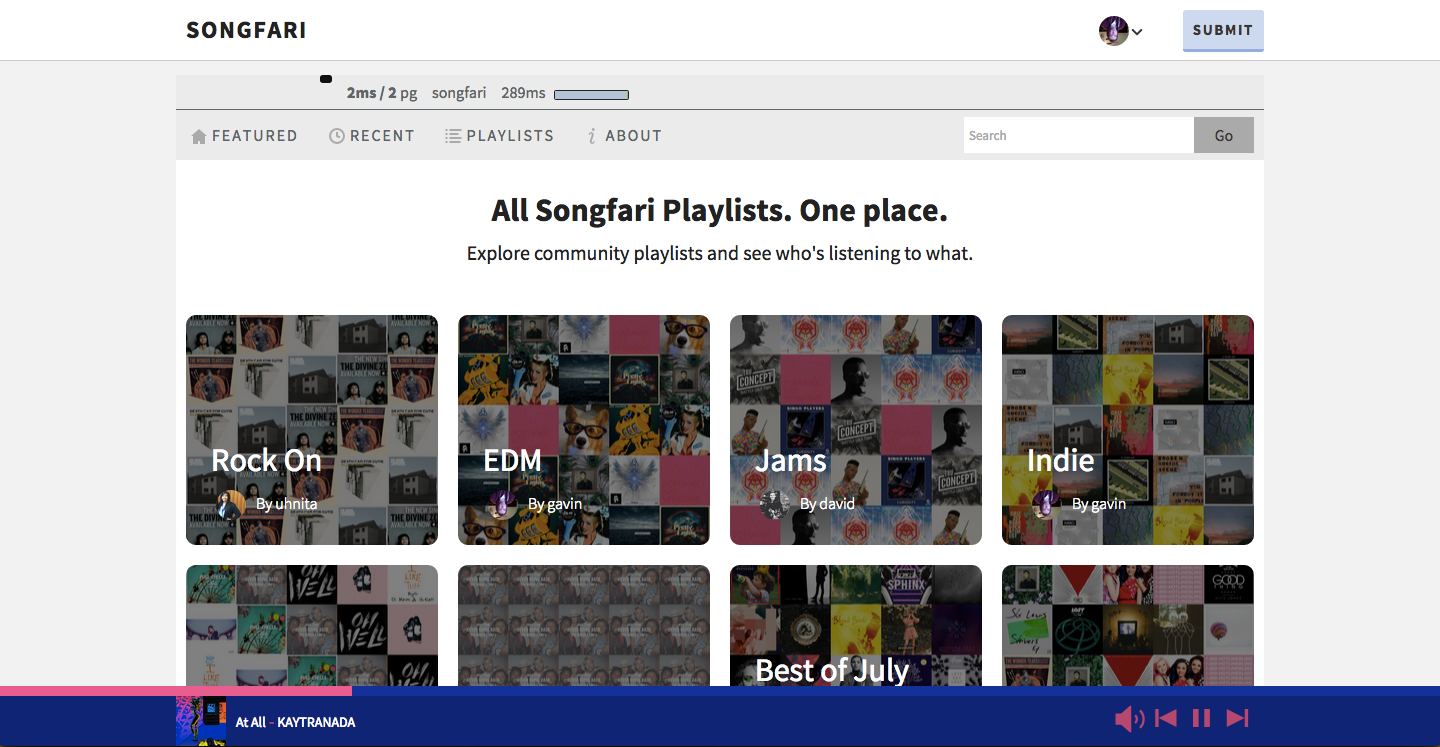Open the Songfari home logo
The width and height of the screenshot is (1440, 747).
point(246,30)
